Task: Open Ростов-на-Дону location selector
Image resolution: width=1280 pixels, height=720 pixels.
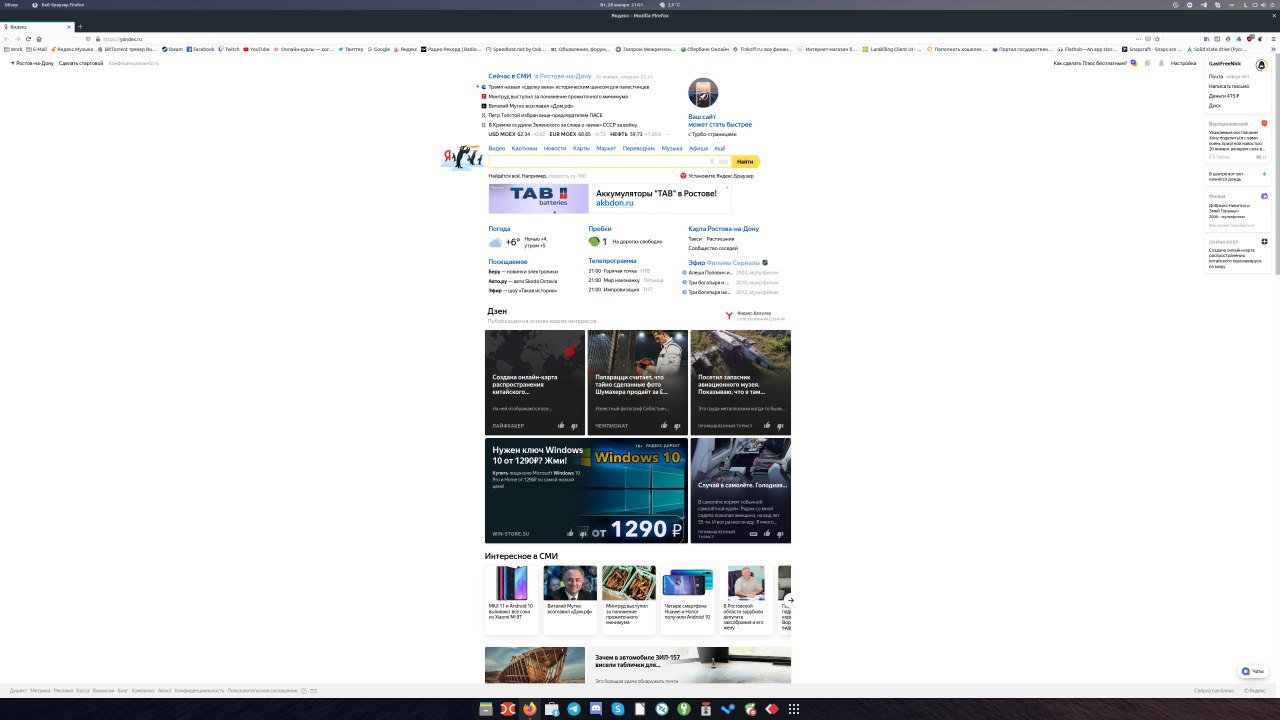Action: pos(32,63)
